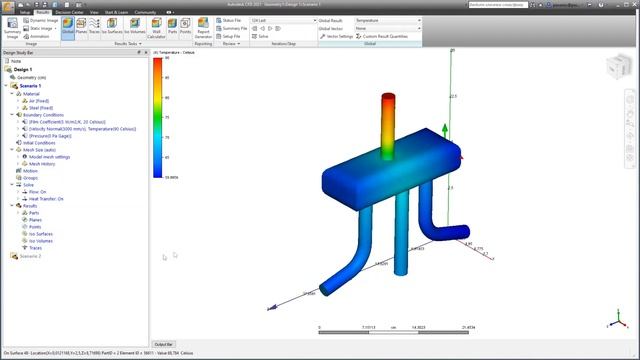The image size is (640, 360).
Task: Open the Summary Image tool
Action: (12, 28)
